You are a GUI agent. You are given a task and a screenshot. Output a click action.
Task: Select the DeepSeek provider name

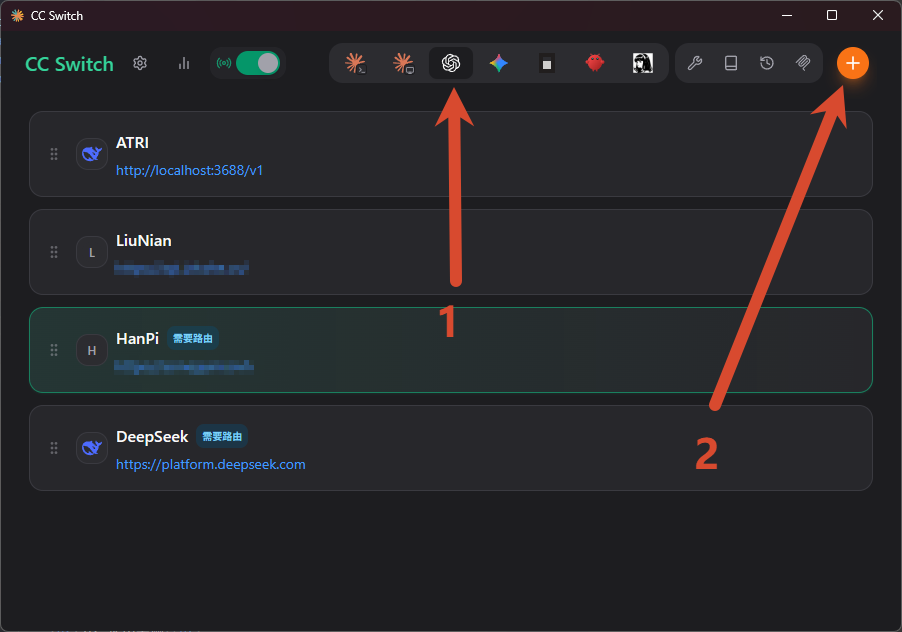152,436
